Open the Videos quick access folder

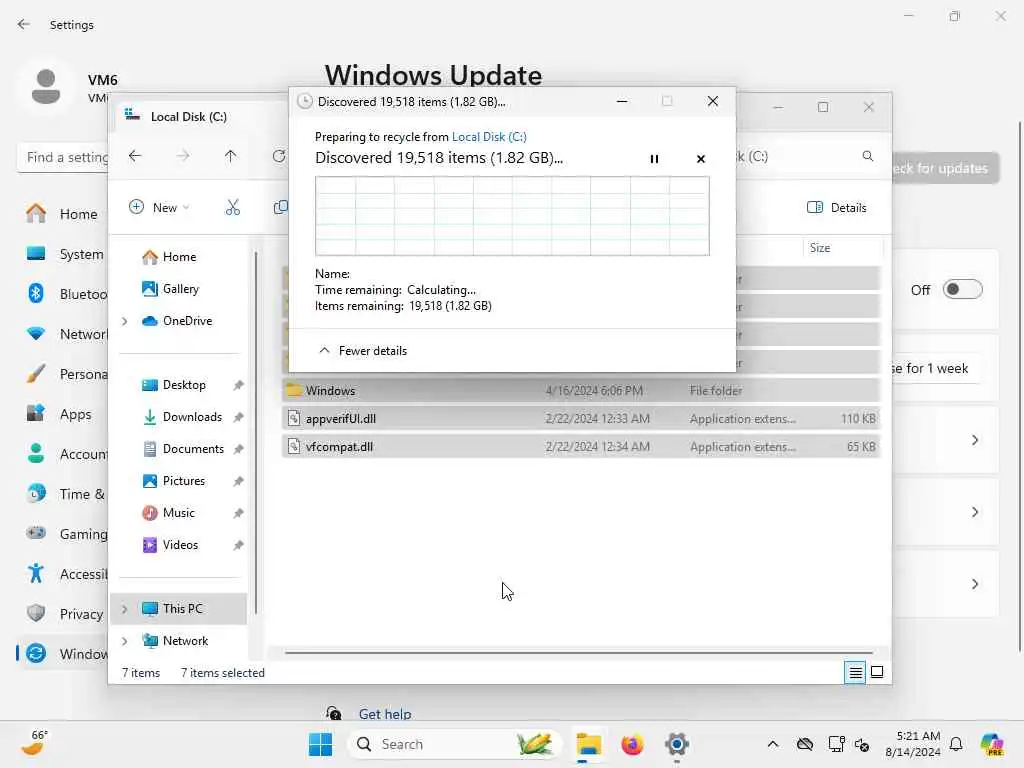[x=170, y=545]
